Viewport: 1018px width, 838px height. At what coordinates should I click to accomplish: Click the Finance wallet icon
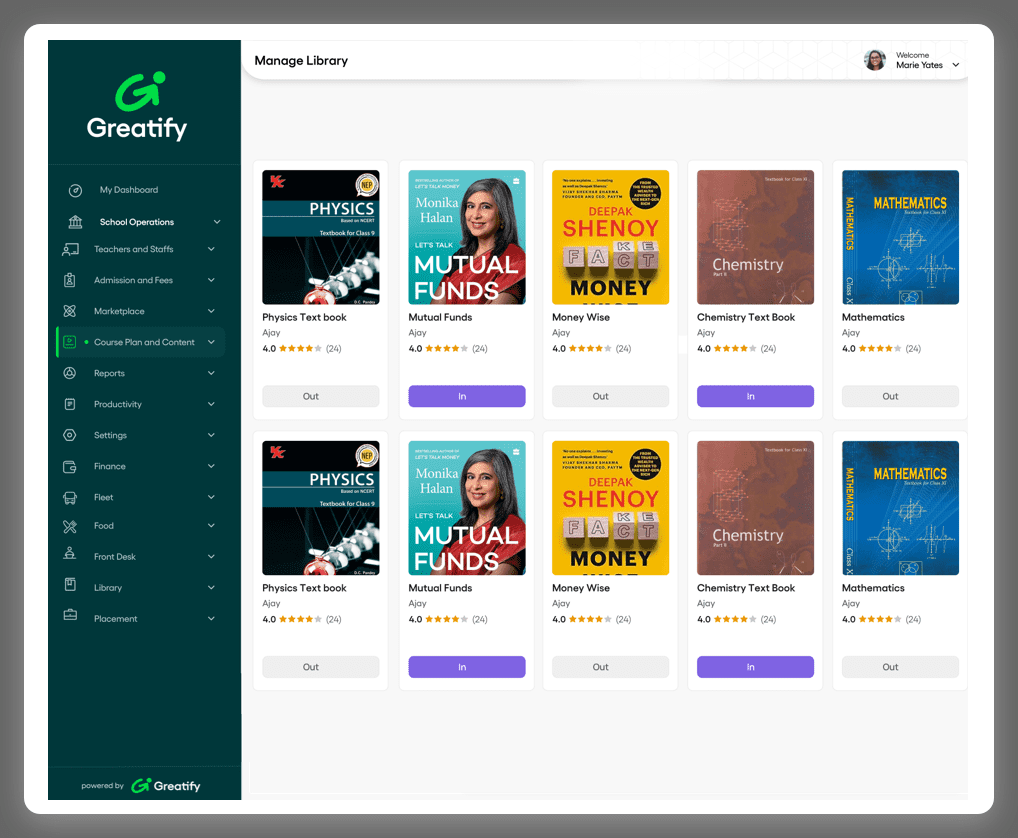pyautogui.click(x=70, y=466)
